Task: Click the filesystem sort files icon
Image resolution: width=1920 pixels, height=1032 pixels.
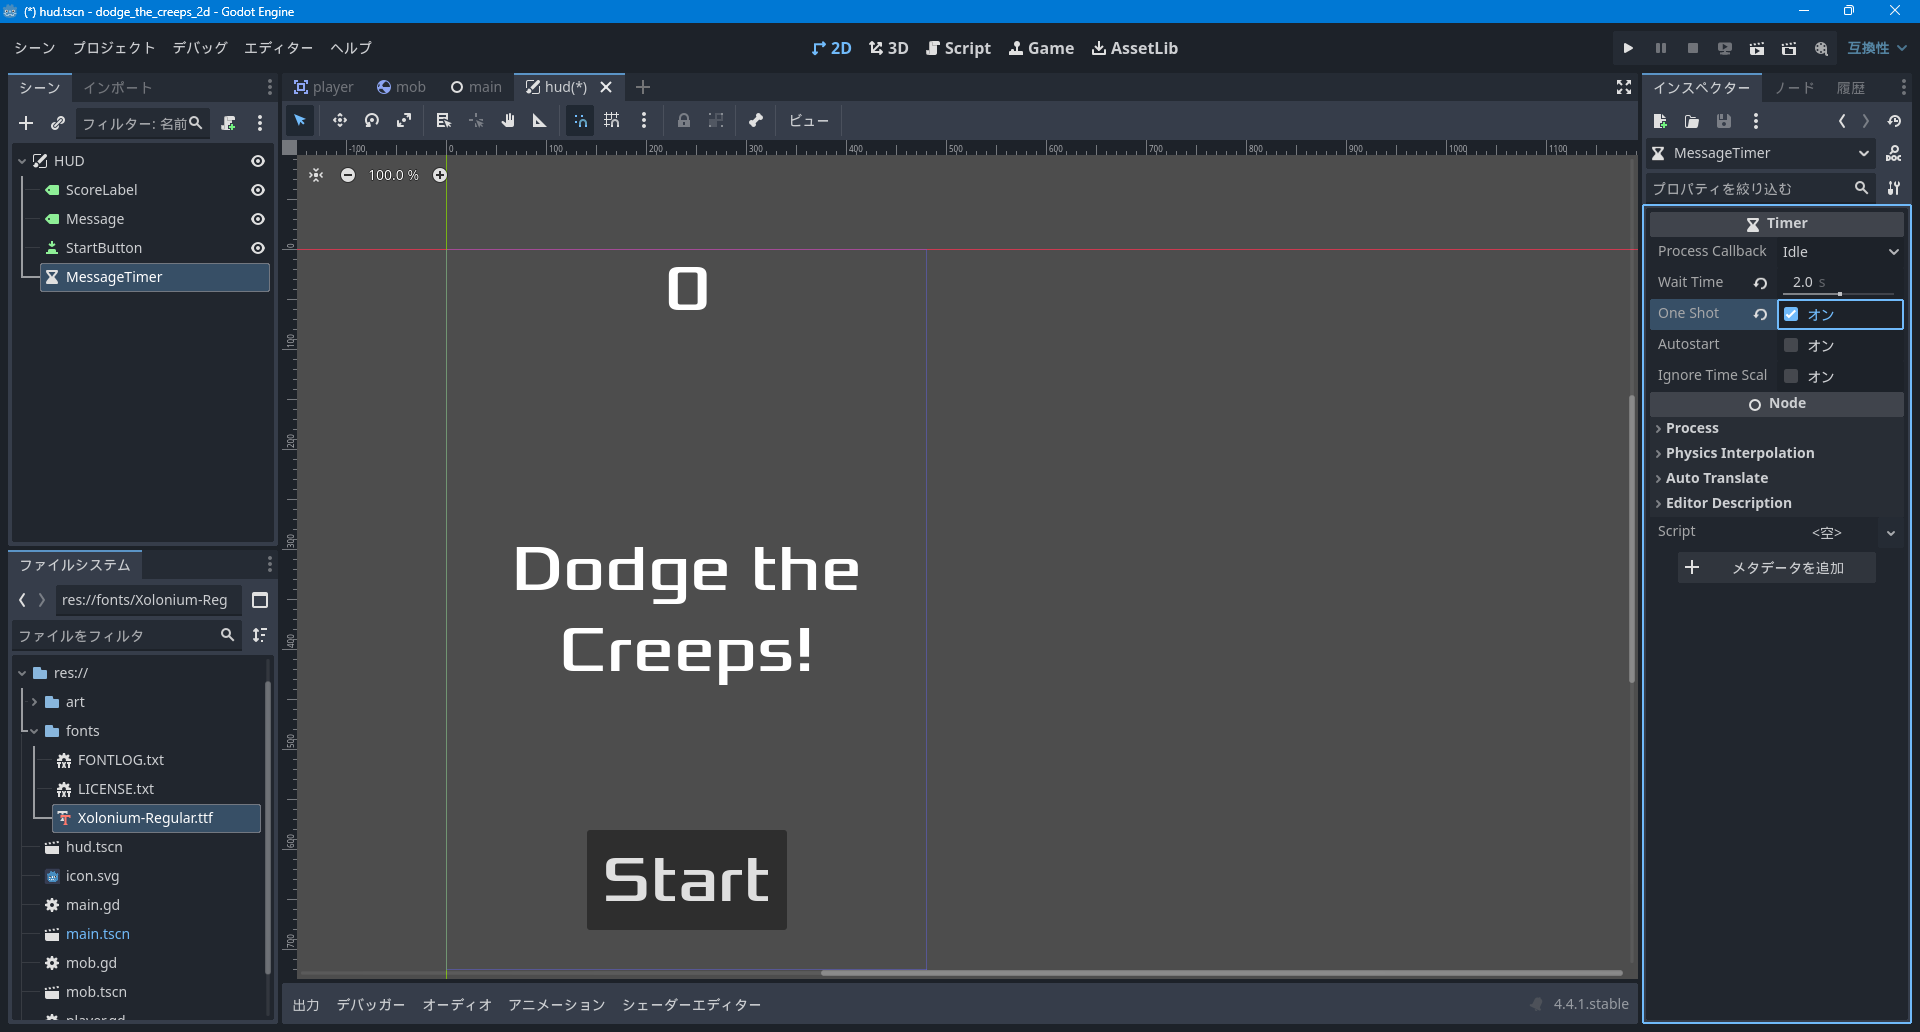Action: coord(260,635)
